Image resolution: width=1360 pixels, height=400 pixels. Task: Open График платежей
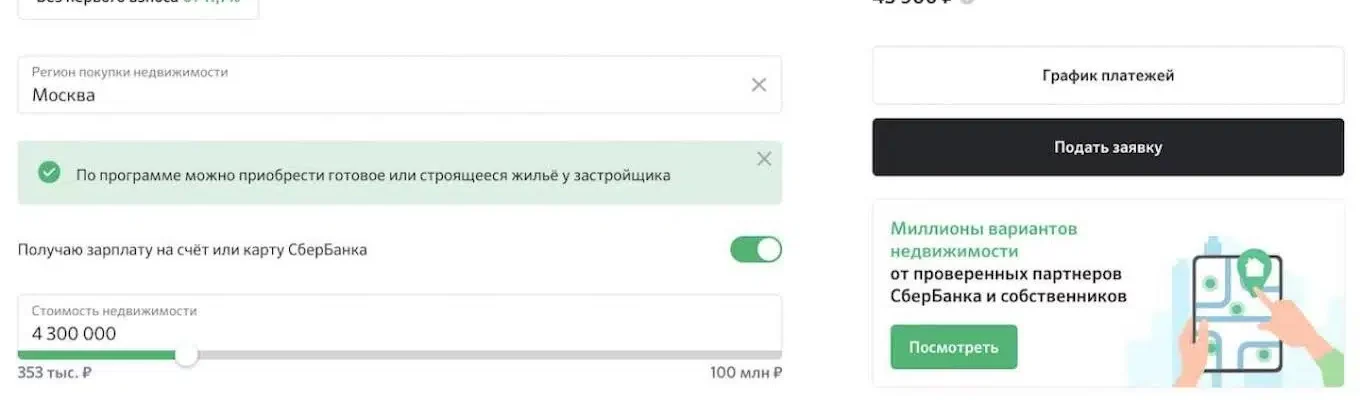1108,75
